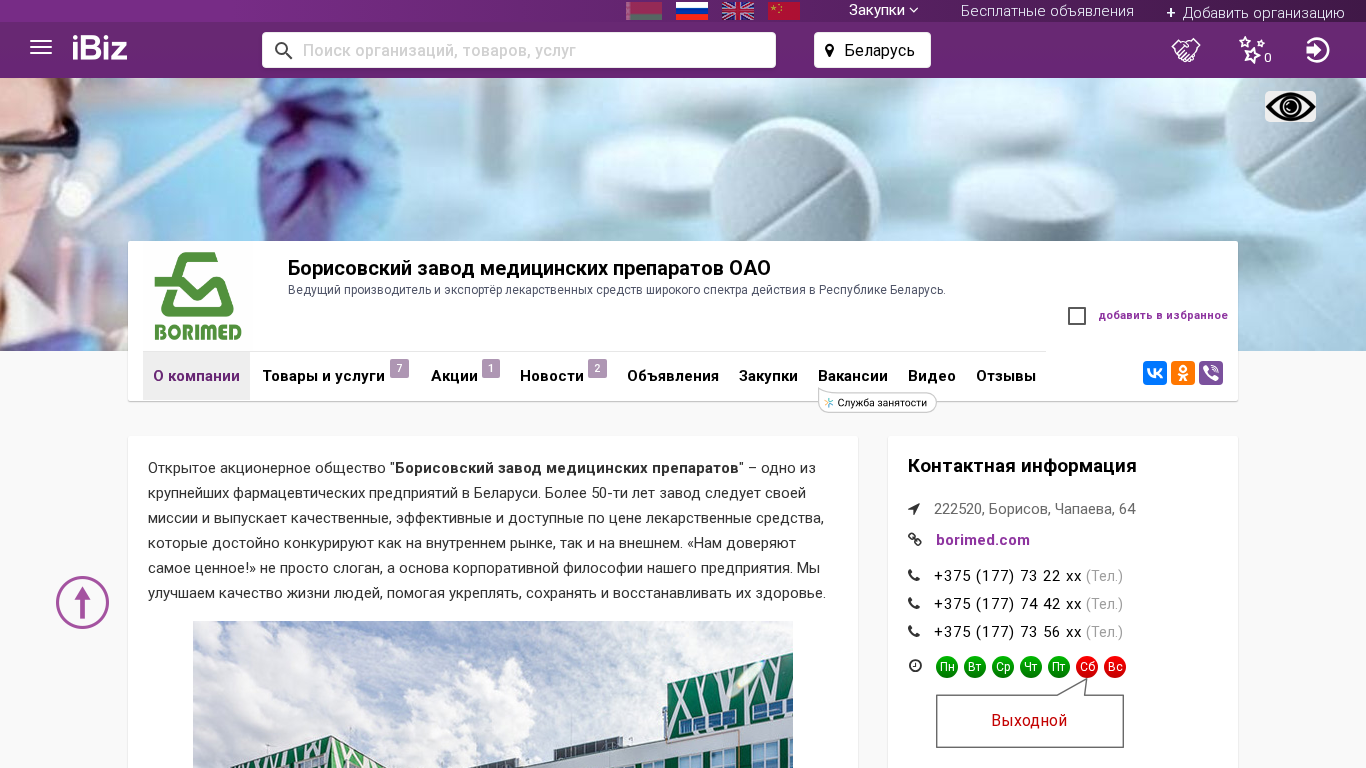This screenshot has width=1366, height=768.
Task: Select Thursday (Чт) in work schedule
Action: click(x=1031, y=667)
